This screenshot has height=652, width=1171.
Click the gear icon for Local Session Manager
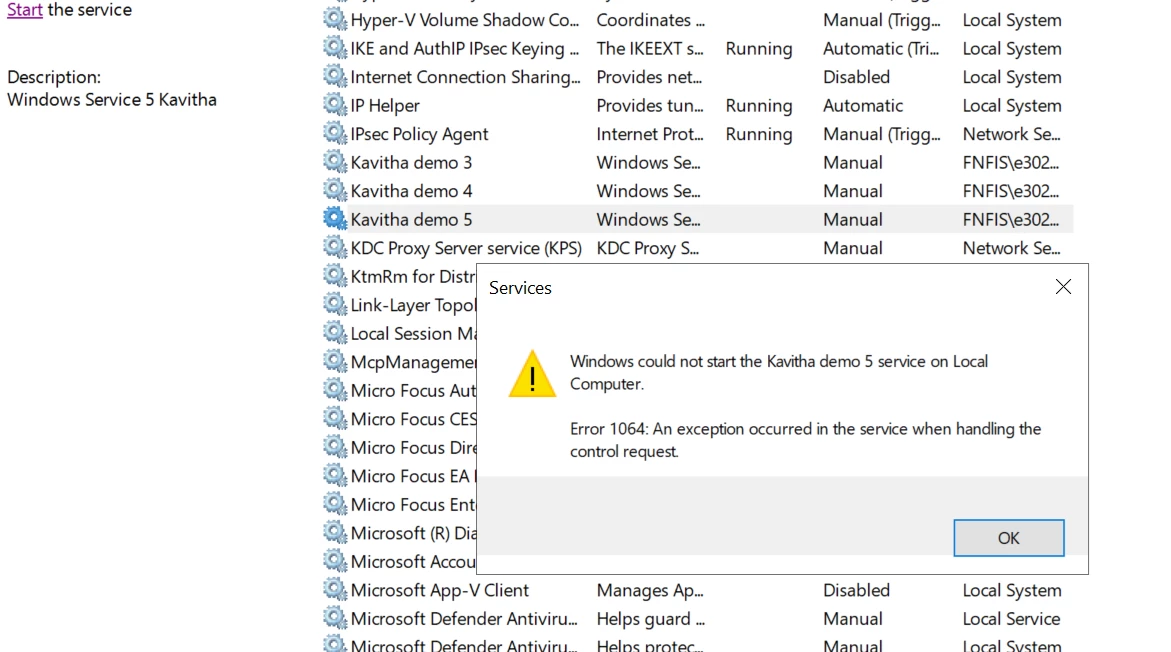coord(335,332)
